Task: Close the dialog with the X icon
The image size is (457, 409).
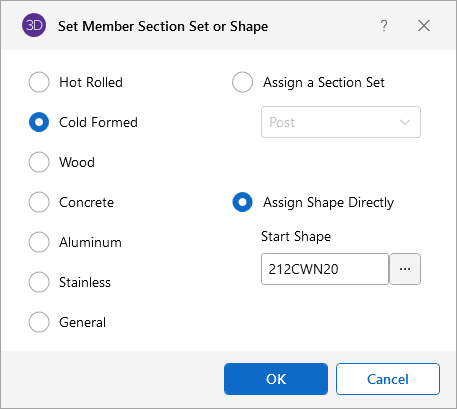Action: coord(424,26)
